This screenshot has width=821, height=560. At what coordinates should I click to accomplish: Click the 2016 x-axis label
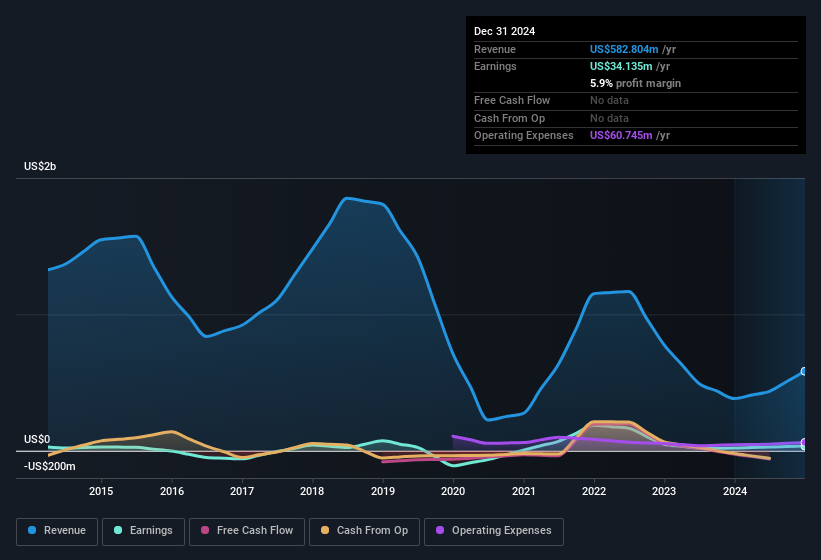(172, 491)
